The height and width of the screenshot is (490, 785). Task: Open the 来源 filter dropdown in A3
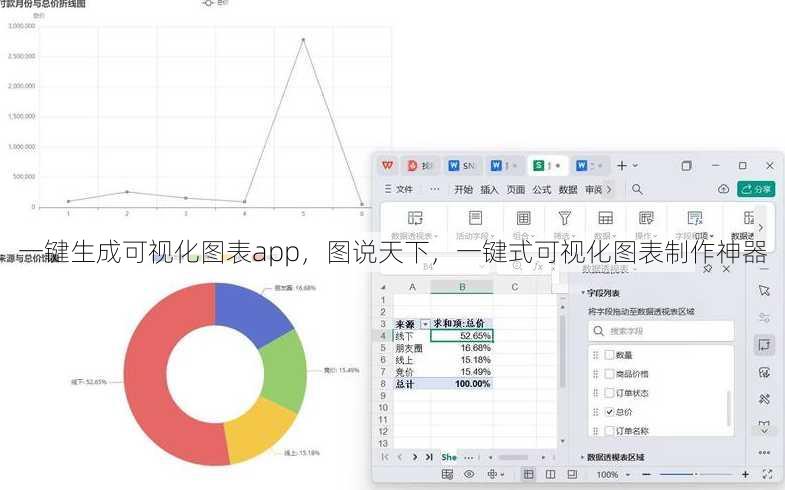[x=426, y=324]
